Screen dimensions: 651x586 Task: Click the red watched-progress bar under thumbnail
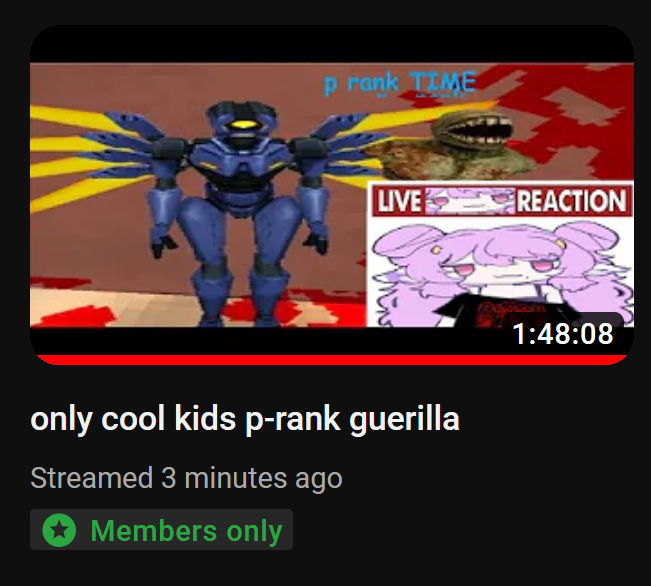coord(332,360)
